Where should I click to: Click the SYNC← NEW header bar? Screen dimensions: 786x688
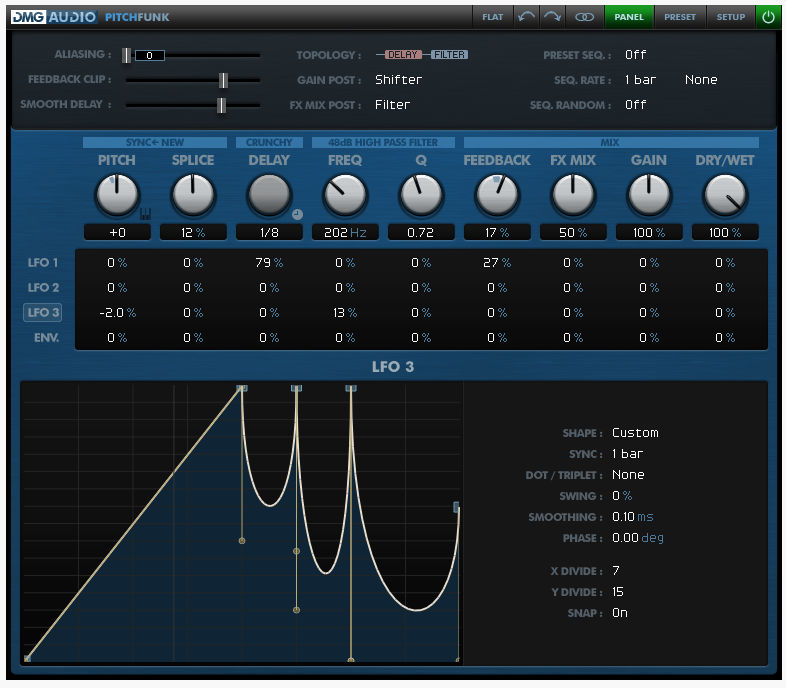pyautogui.click(x=155, y=142)
